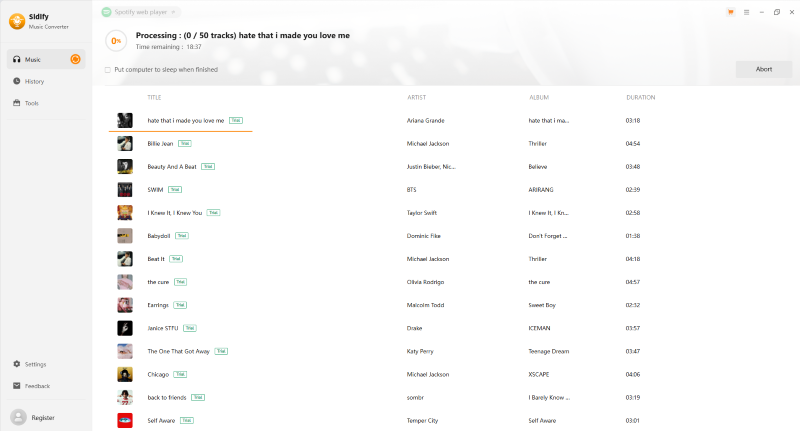Click the green Spotify icon
The width and height of the screenshot is (800, 431).
pos(106,12)
